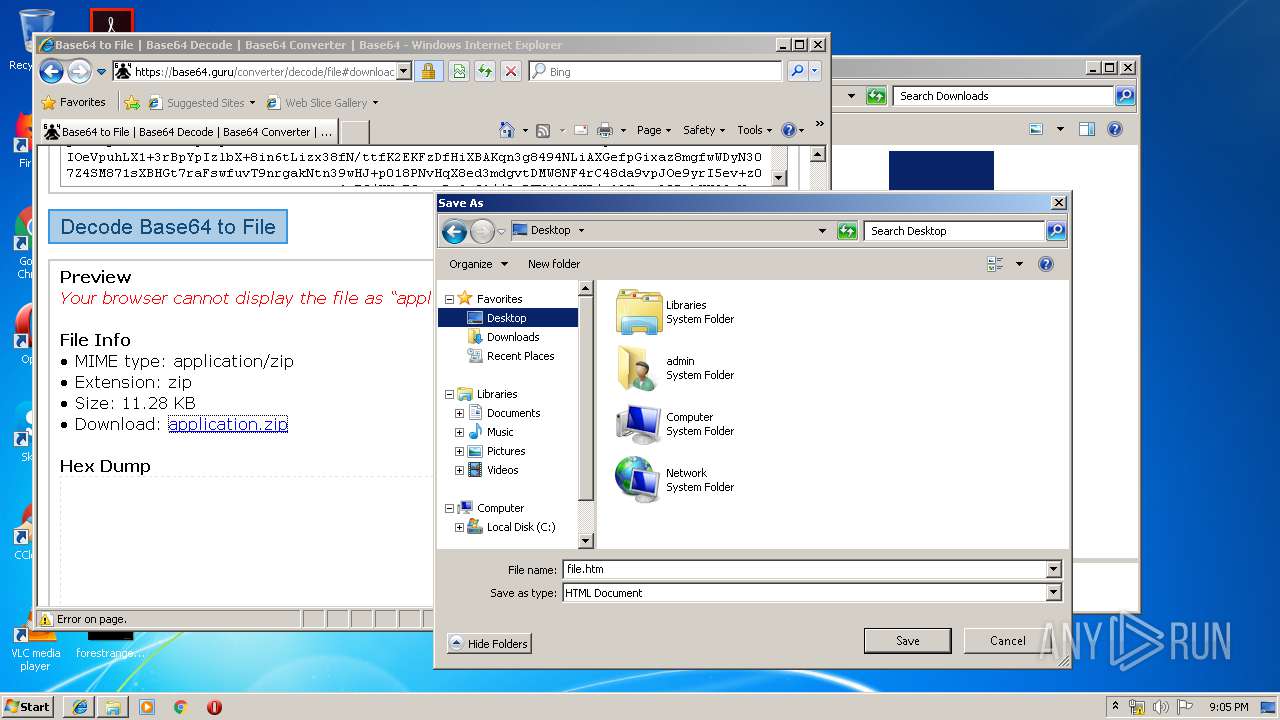Viewport: 1280px width, 720px height.
Task: Refresh the Base64 page in IE
Action: tap(484, 72)
